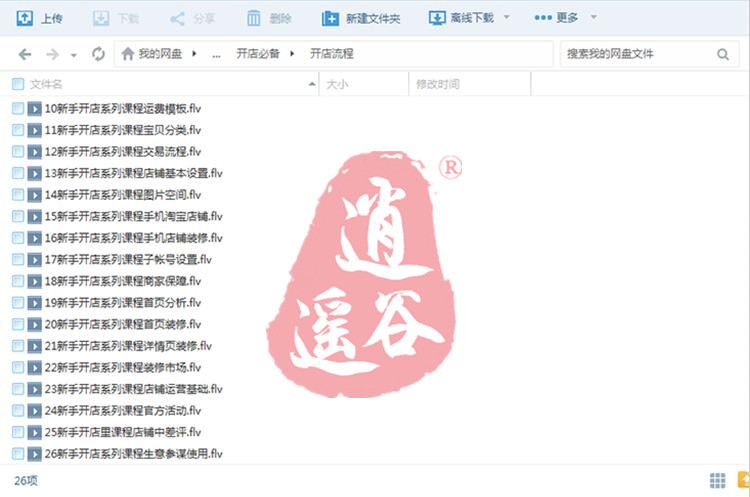
Task: Show hidden breadcrumb path ellipsis
Action: click(217, 55)
